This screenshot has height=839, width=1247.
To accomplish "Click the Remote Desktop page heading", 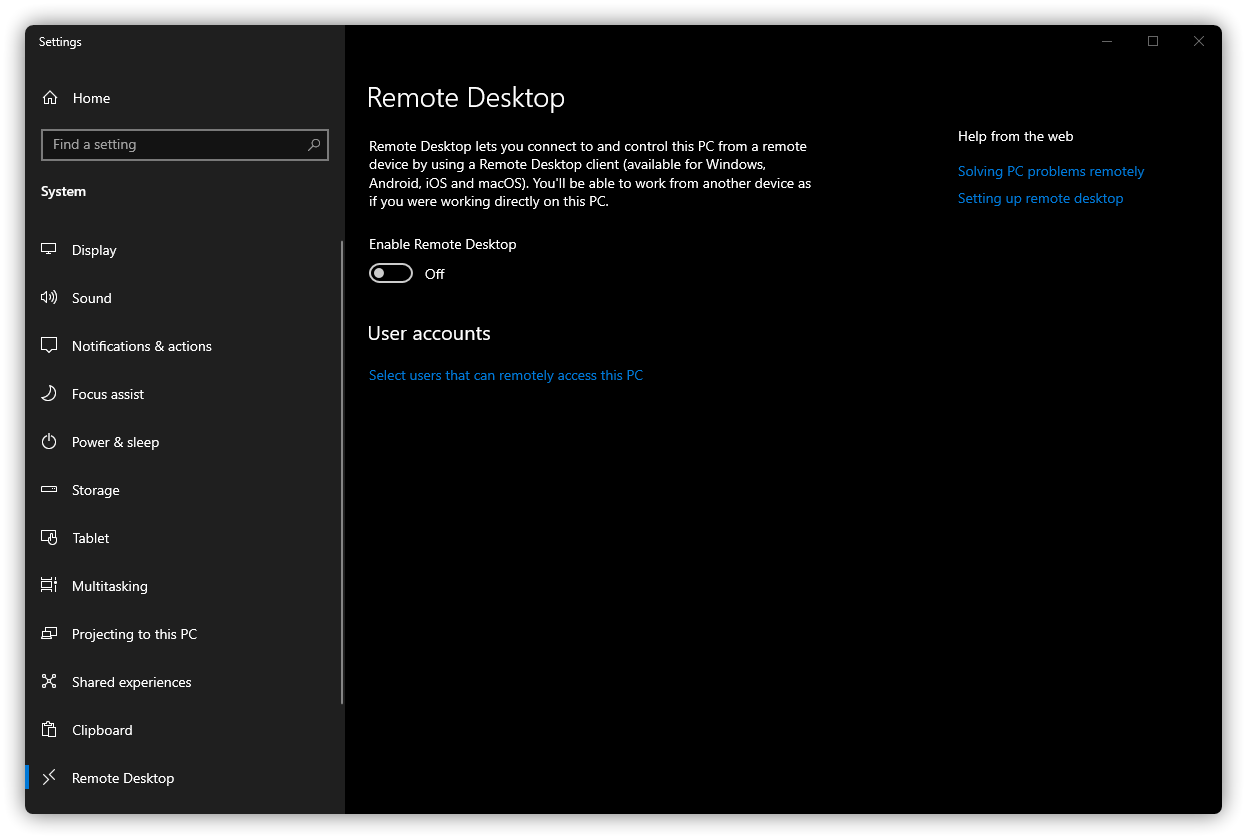I will tap(466, 98).
